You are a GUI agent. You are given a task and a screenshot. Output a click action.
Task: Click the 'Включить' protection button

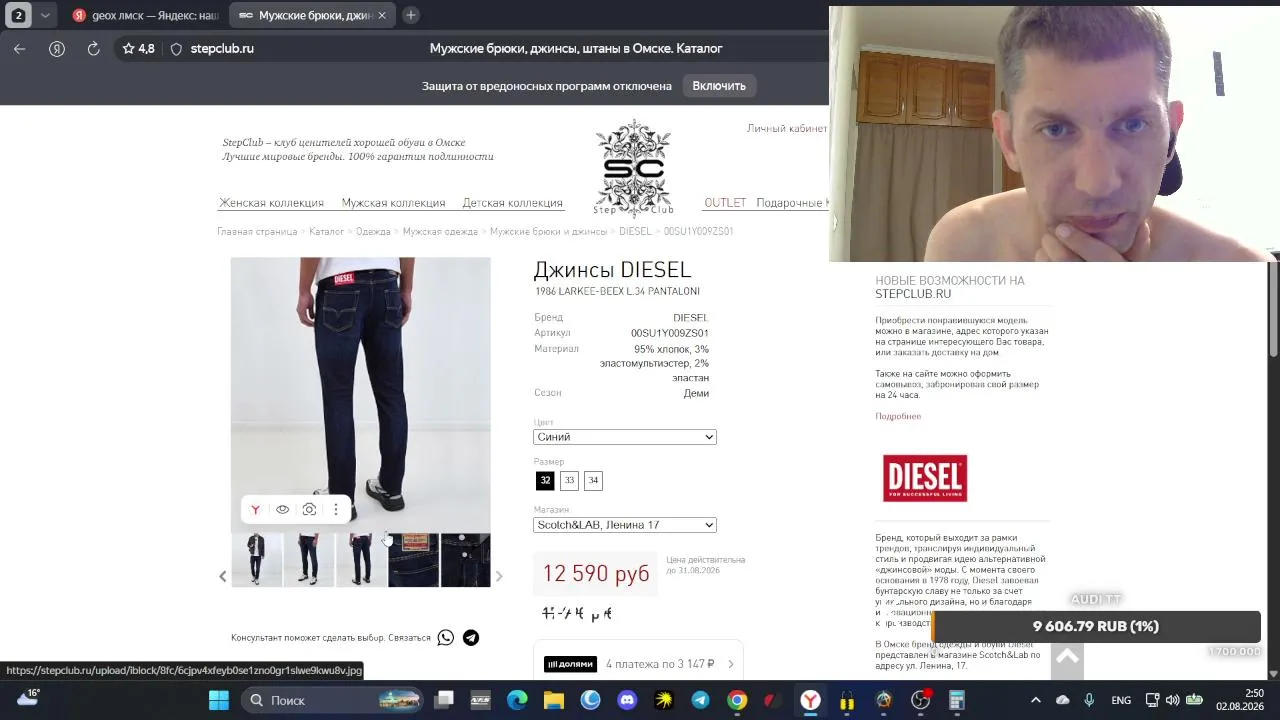[719, 86]
